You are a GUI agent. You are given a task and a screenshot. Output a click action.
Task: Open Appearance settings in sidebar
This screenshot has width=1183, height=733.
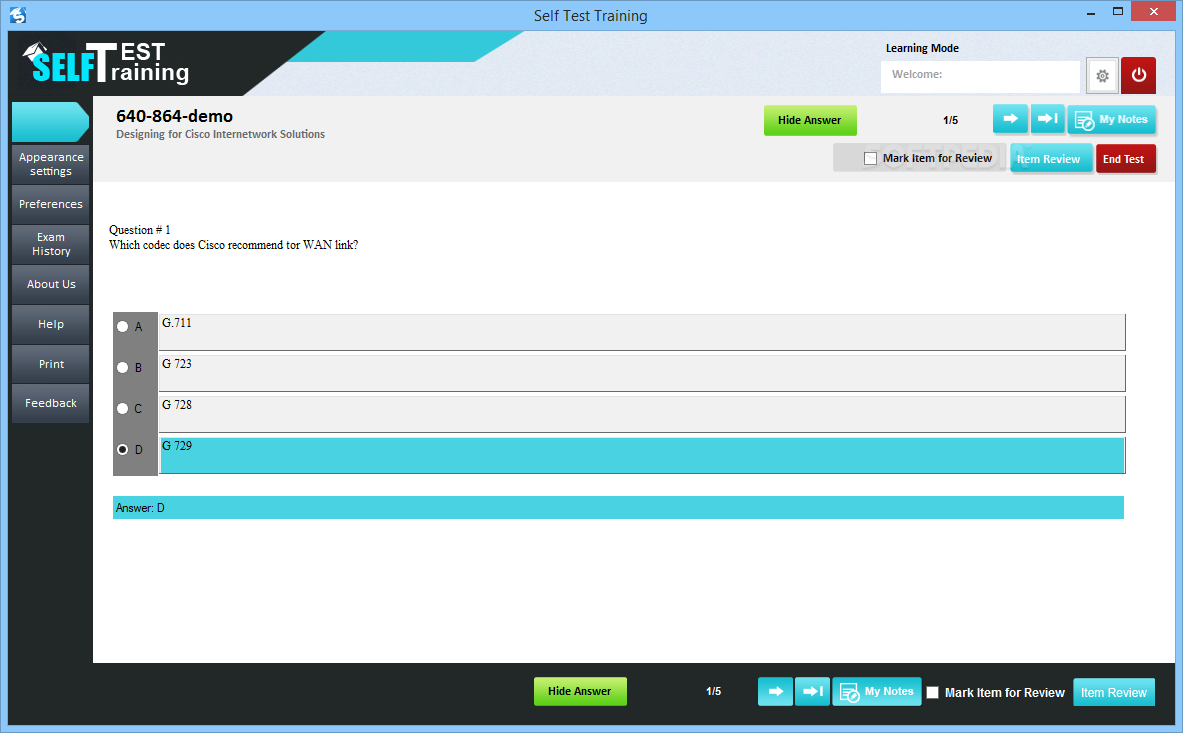[51, 164]
